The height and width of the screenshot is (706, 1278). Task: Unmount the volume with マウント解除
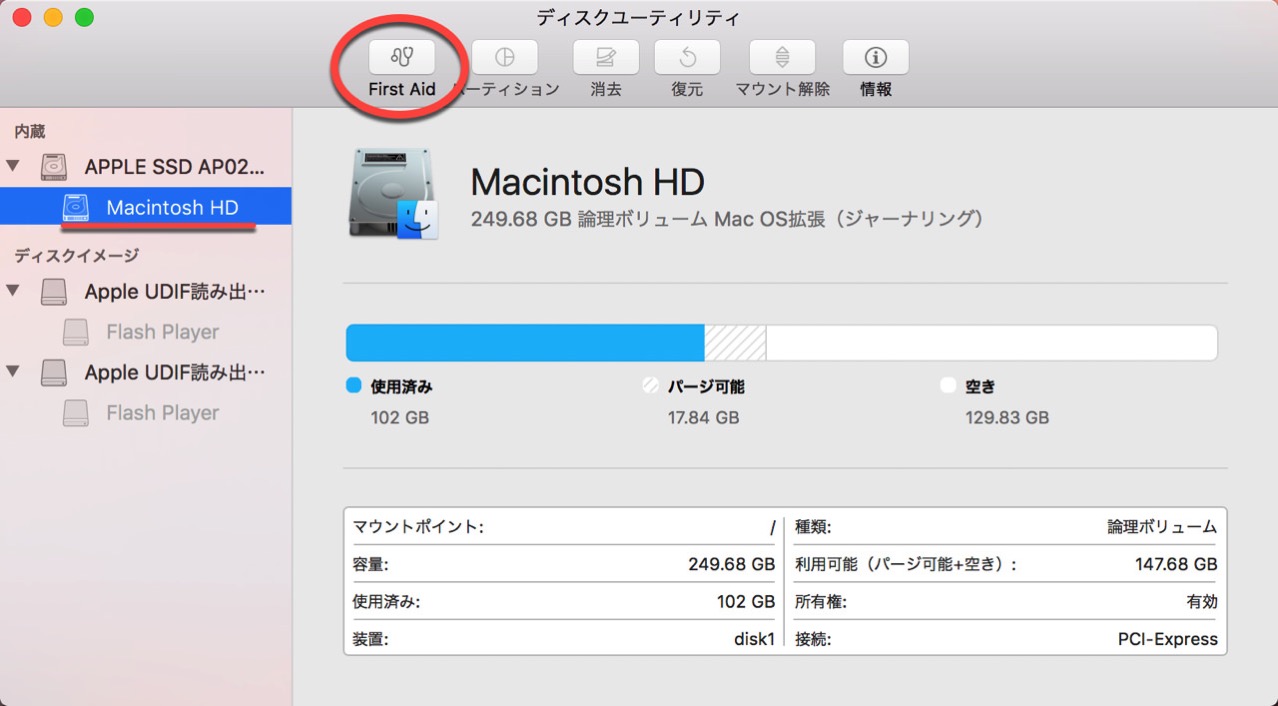[x=782, y=57]
